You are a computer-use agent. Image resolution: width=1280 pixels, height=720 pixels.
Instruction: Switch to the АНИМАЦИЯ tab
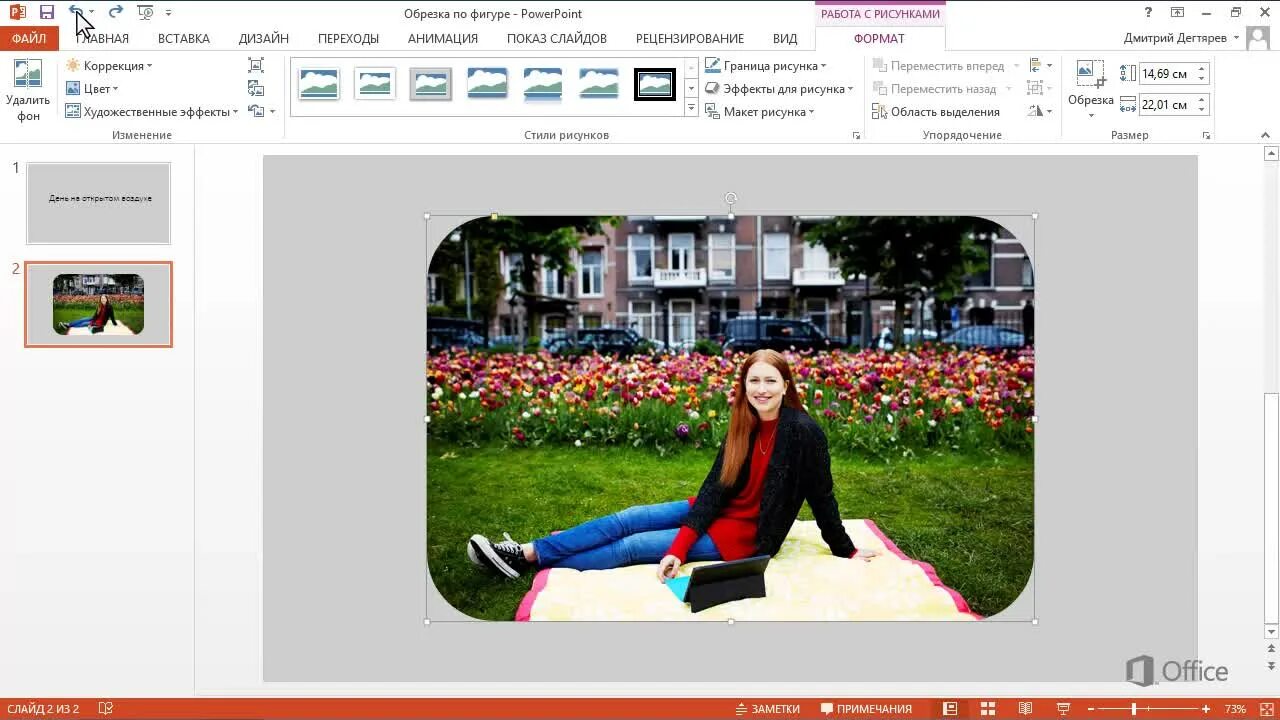(443, 38)
